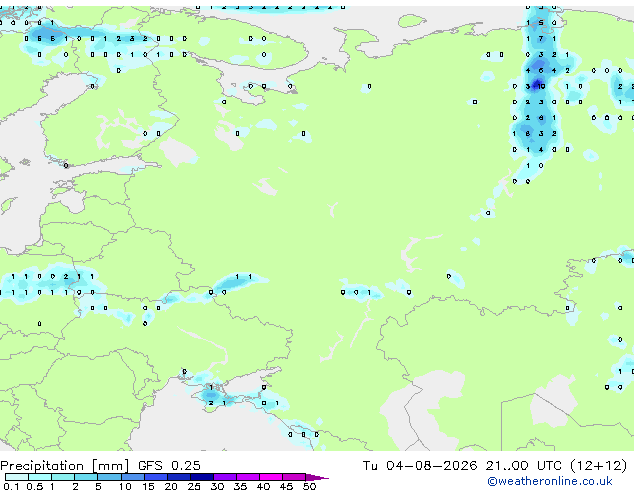The height and width of the screenshot is (490, 634).
Task: Click the forecast offset '(12+12)'
Action: coord(598,465)
